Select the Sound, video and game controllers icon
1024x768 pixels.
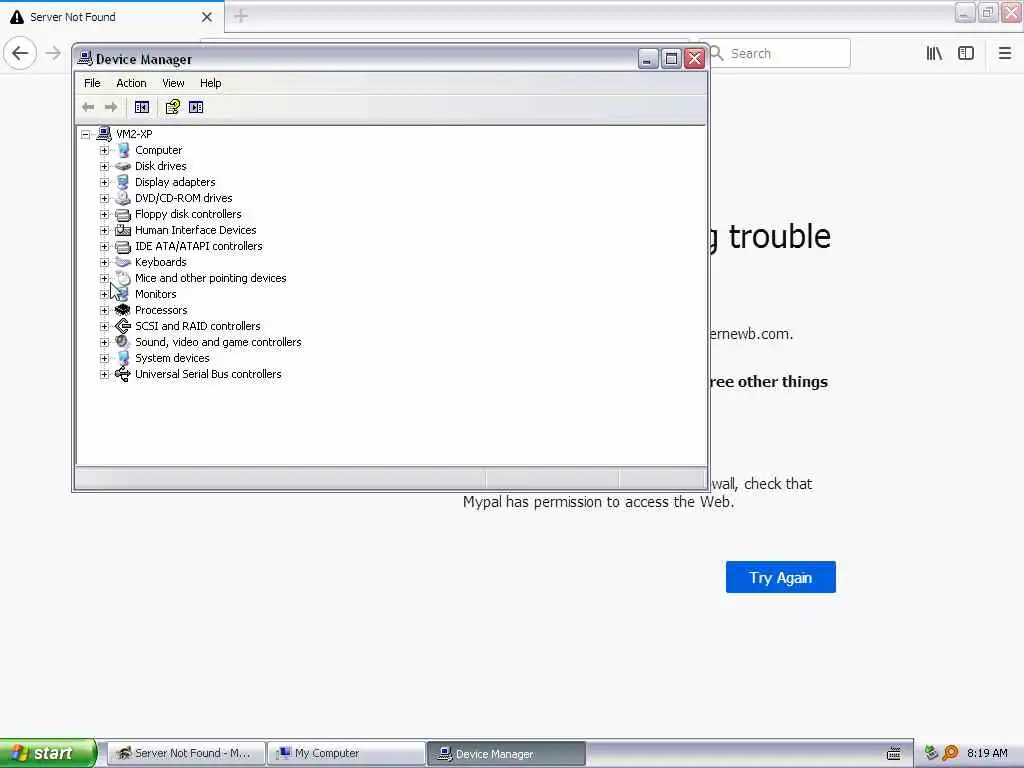tap(123, 342)
